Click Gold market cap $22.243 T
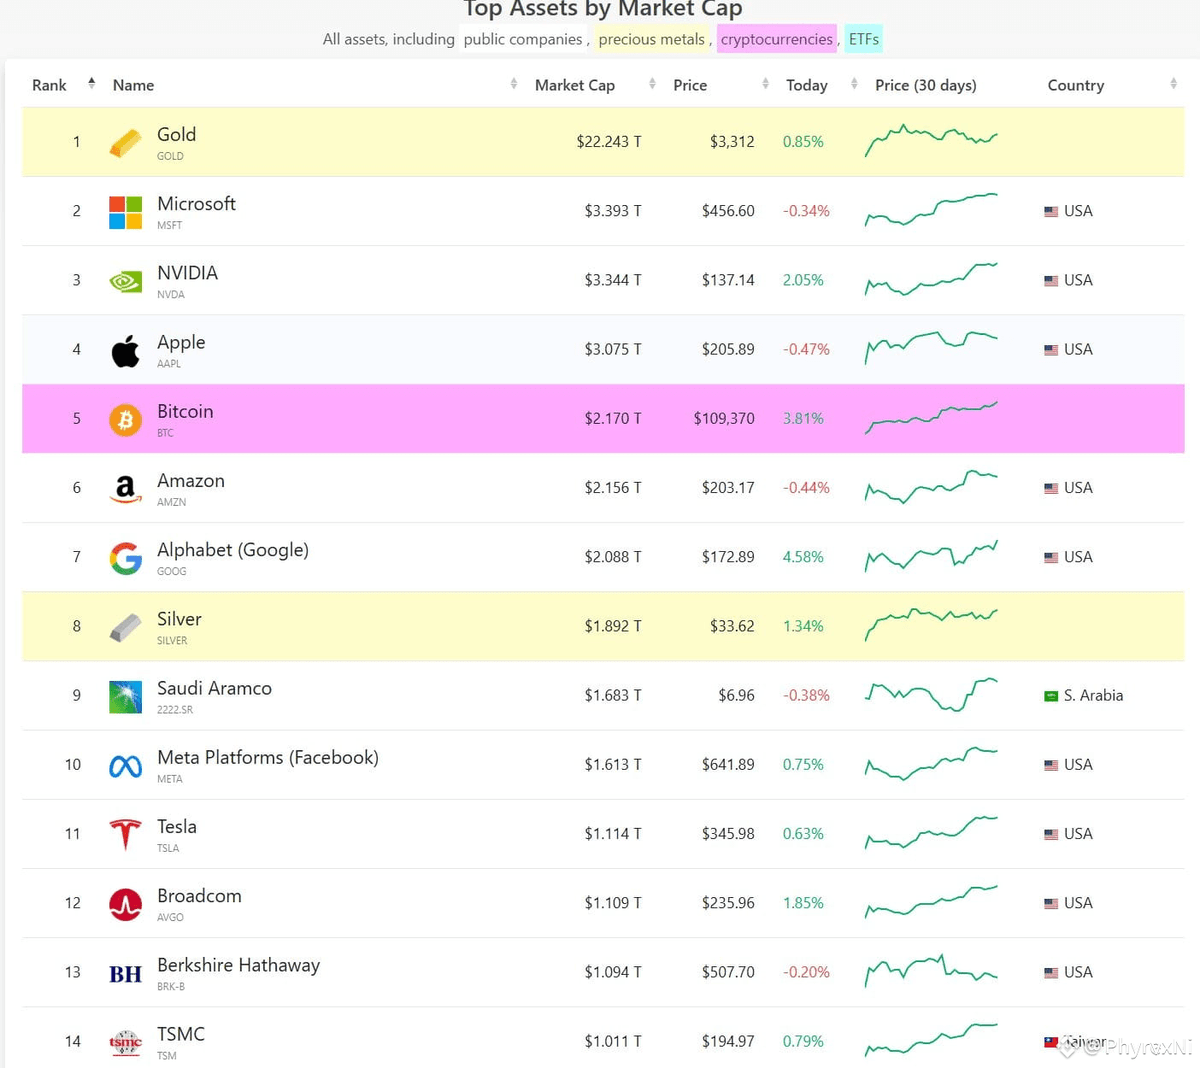 coord(609,142)
